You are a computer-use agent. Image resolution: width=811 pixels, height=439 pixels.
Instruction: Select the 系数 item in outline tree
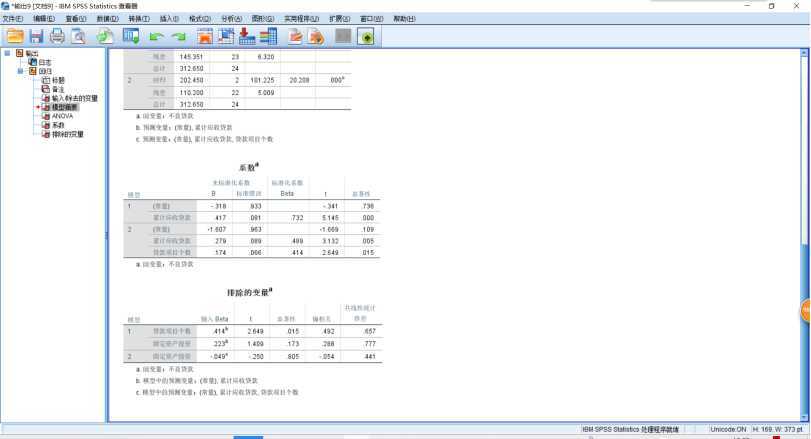click(58, 125)
